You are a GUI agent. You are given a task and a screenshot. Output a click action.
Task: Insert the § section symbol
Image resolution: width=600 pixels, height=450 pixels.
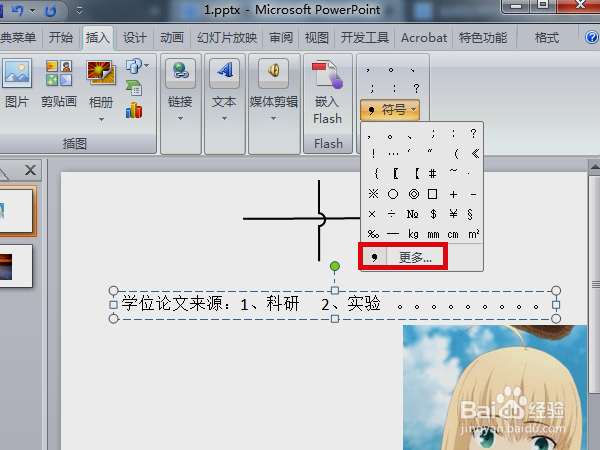470,214
